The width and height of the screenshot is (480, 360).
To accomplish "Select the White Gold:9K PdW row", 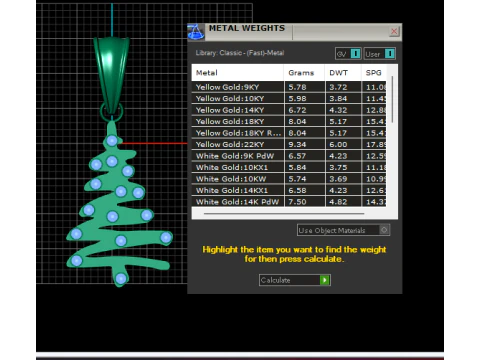I will tap(289, 156).
